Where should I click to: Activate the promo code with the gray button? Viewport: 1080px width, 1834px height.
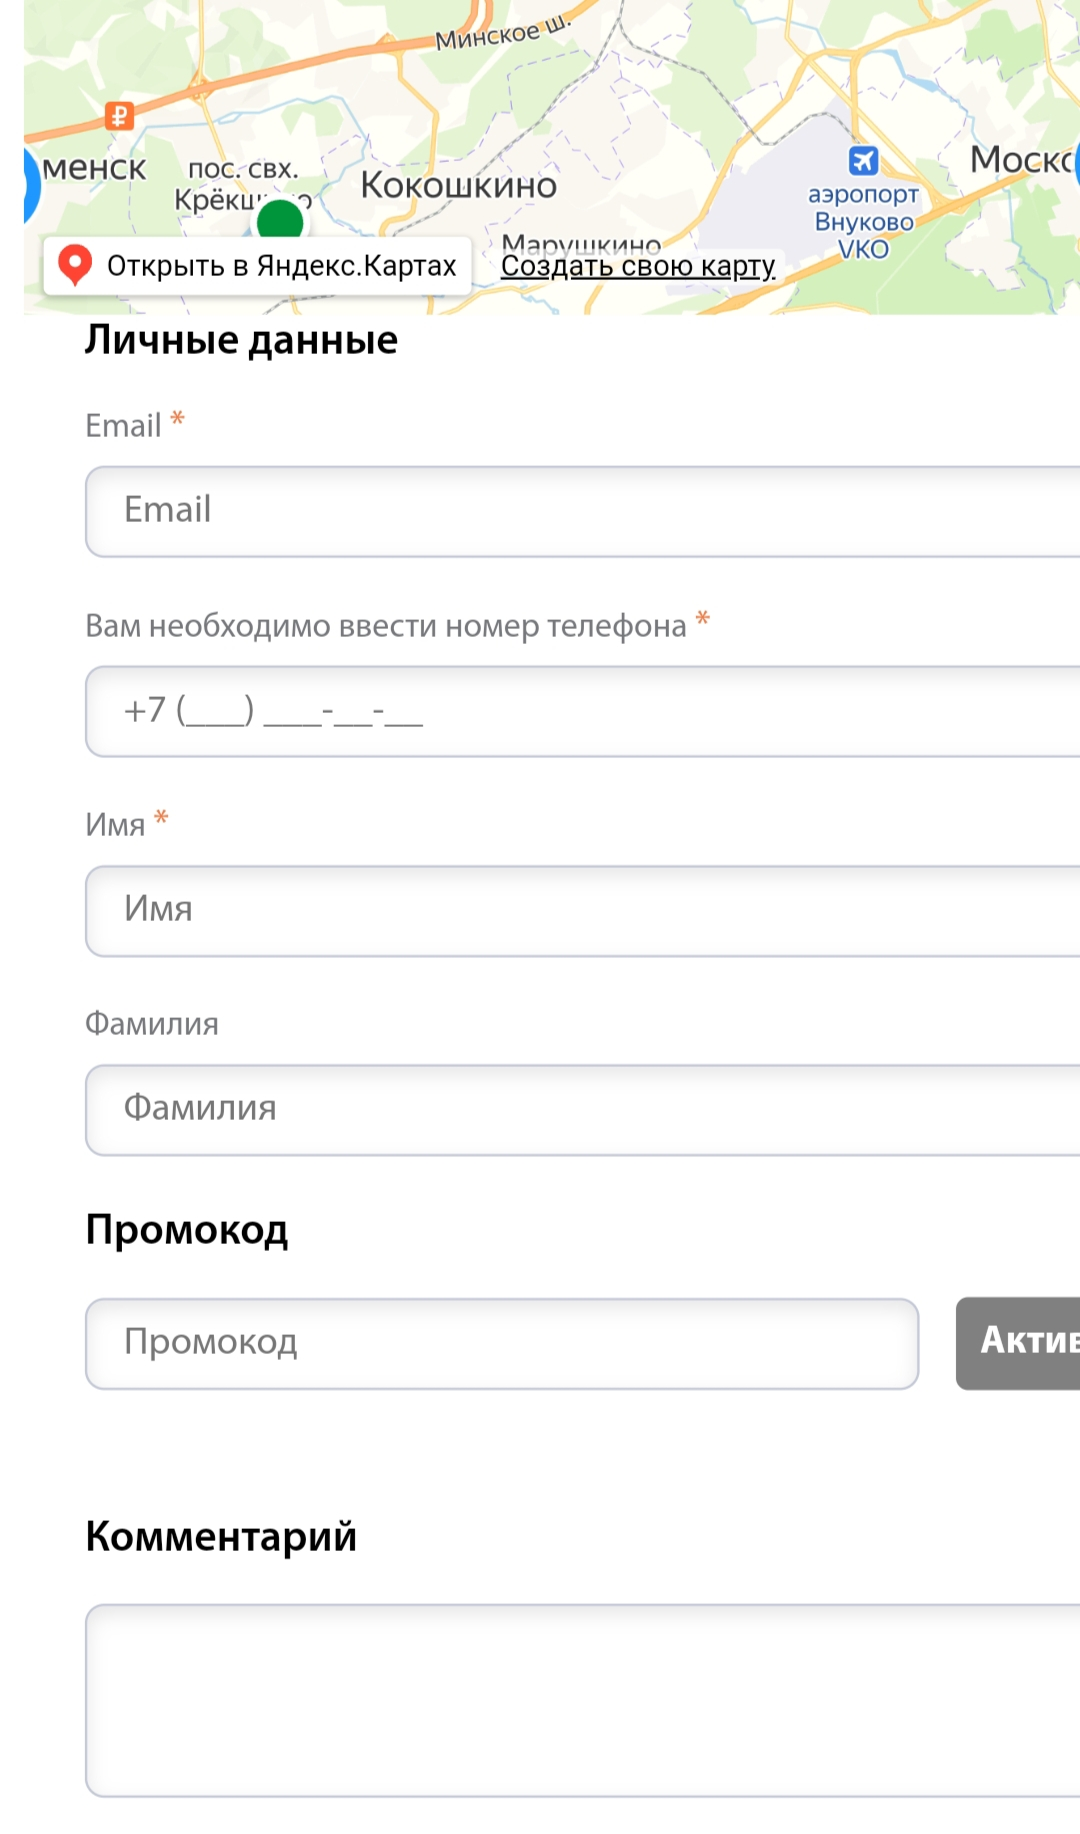pyautogui.click(x=1018, y=1343)
